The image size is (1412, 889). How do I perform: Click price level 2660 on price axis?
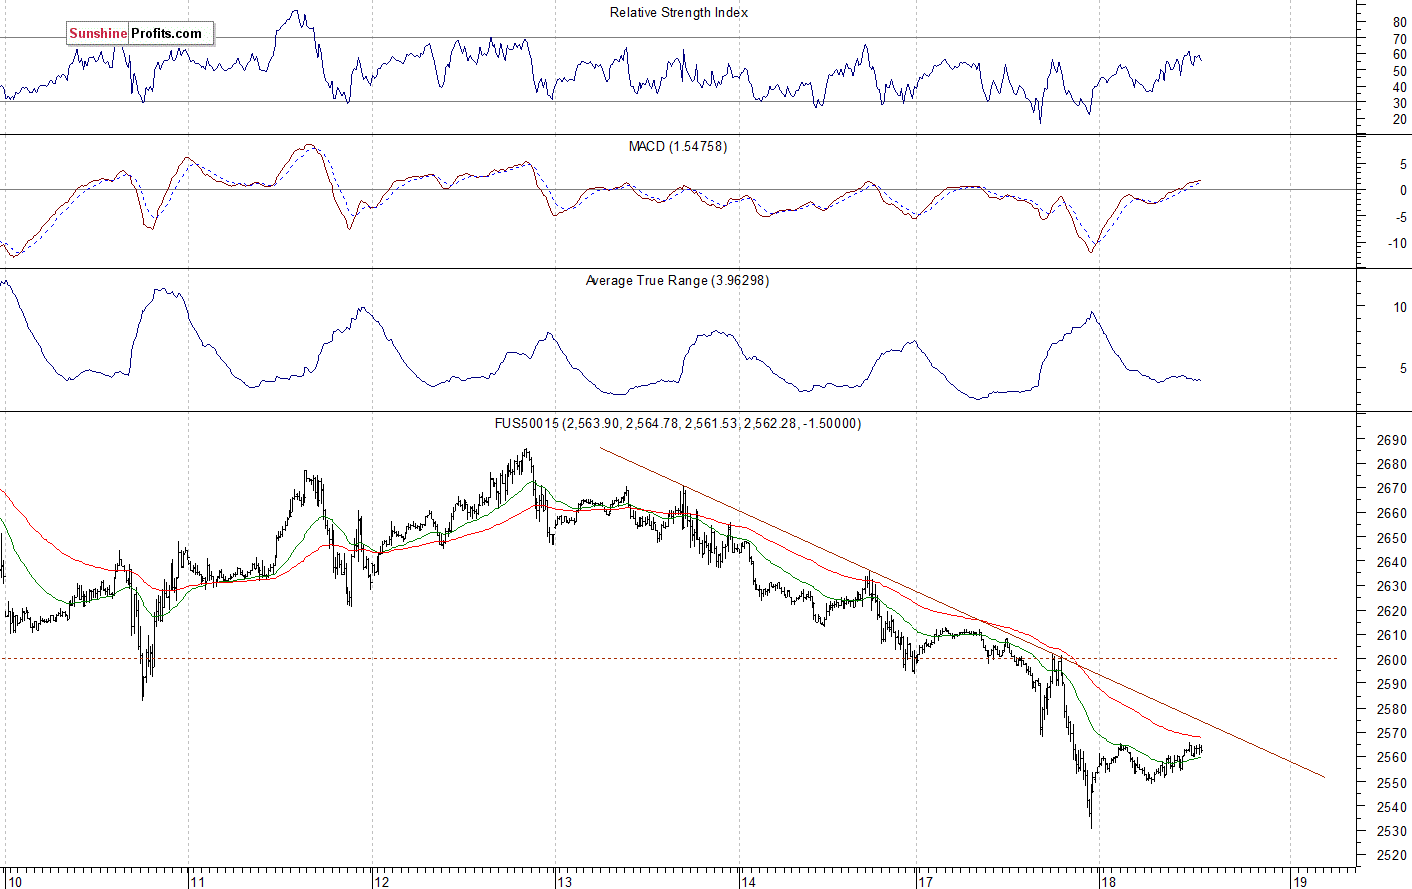coord(1391,514)
